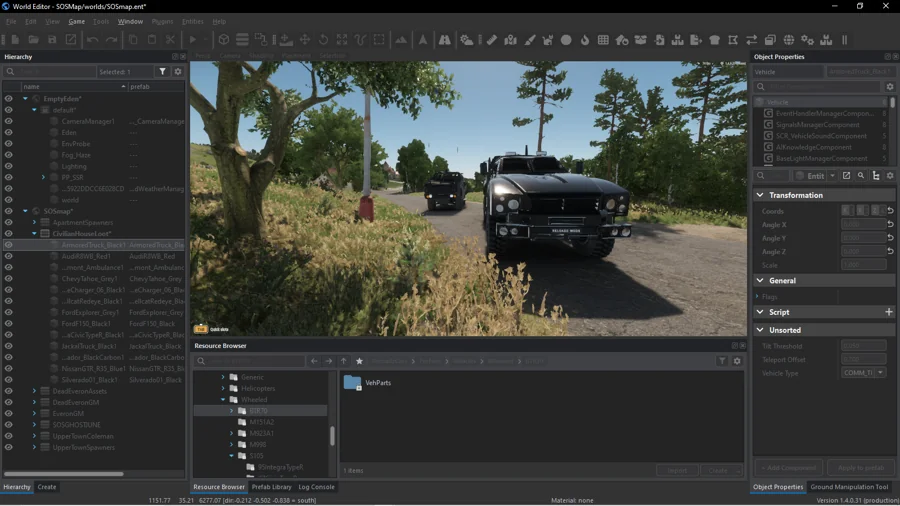Collapse the EmptyEden world node
The height and width of the screenshot is (506, 900).
tap(25, 99)
